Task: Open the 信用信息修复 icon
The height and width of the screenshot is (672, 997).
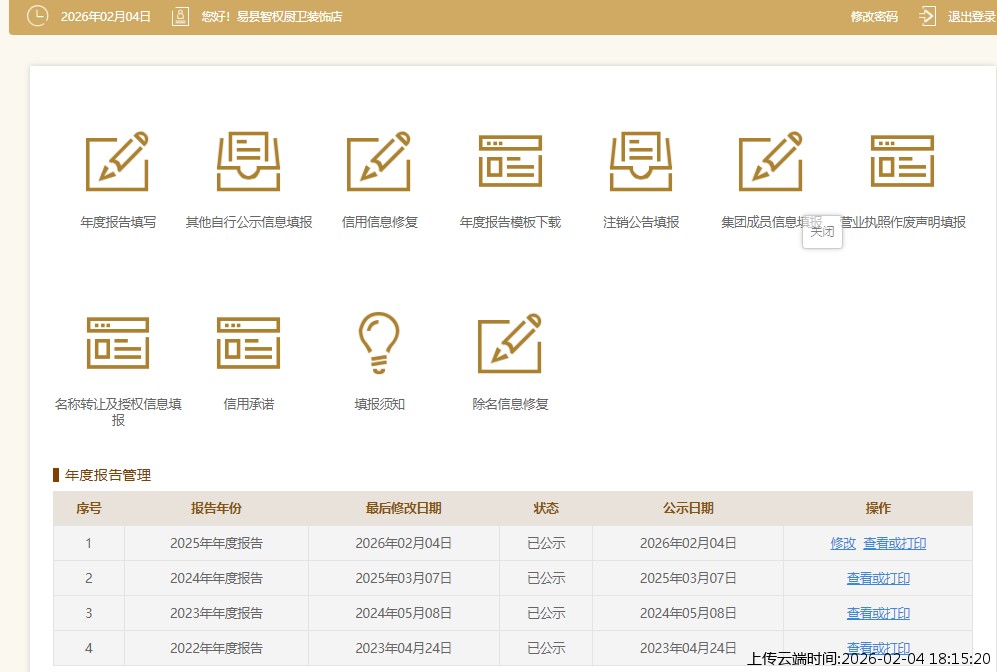Action: [379, 161]
